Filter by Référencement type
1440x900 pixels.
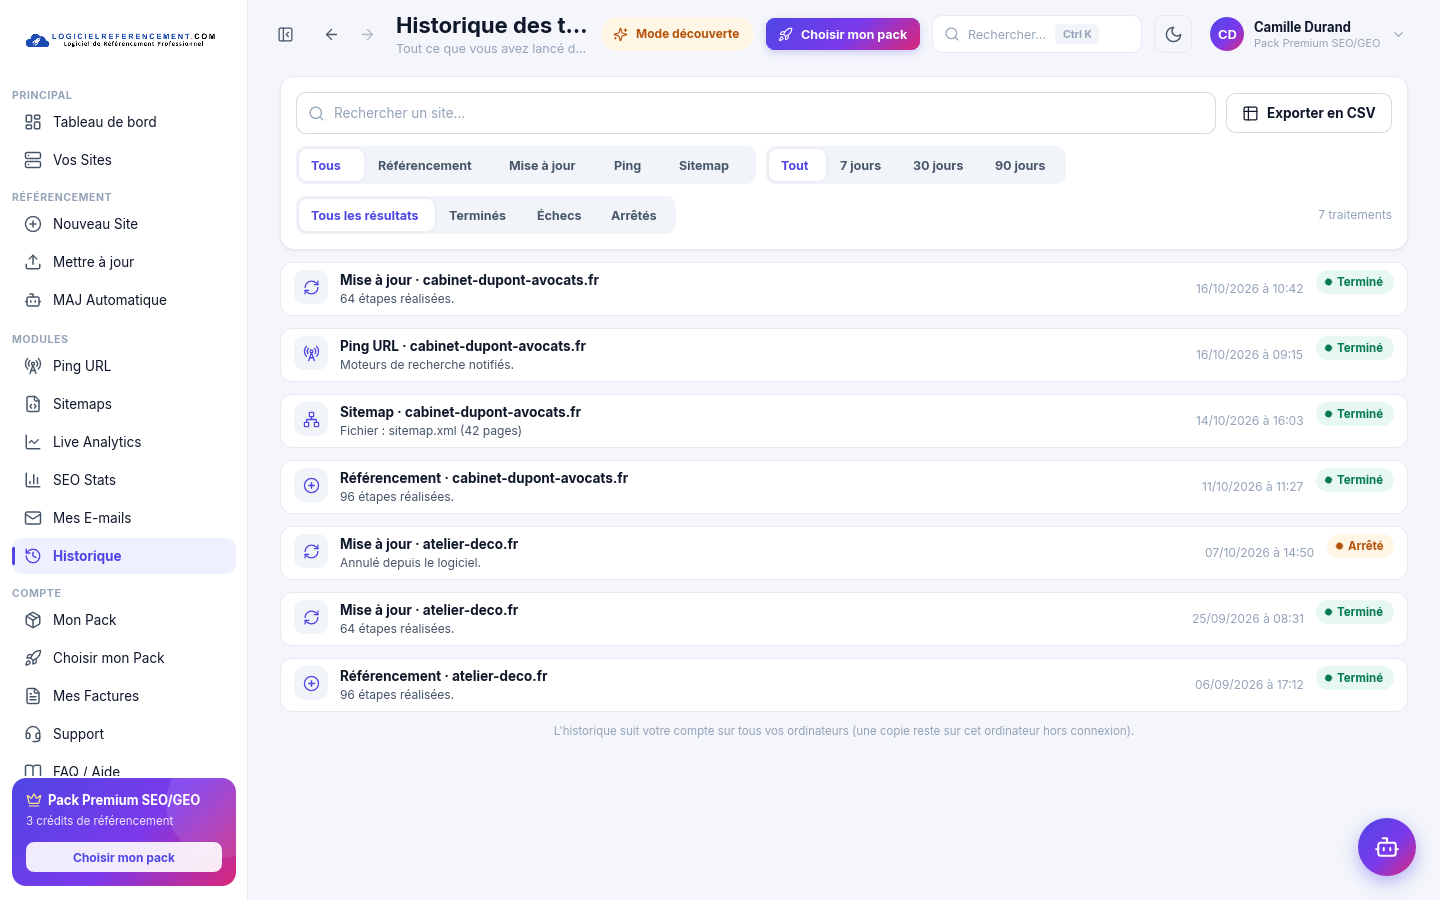pos(425,166)
